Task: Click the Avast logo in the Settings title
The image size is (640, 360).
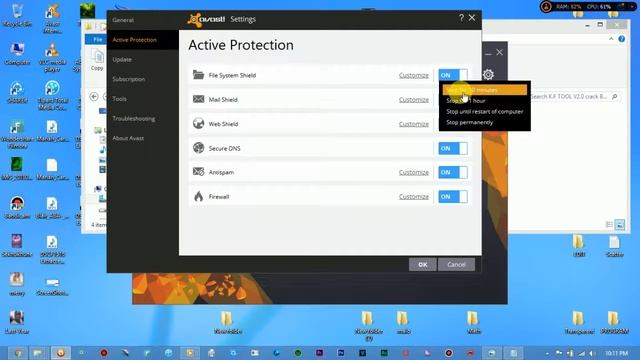Action: 206,19
